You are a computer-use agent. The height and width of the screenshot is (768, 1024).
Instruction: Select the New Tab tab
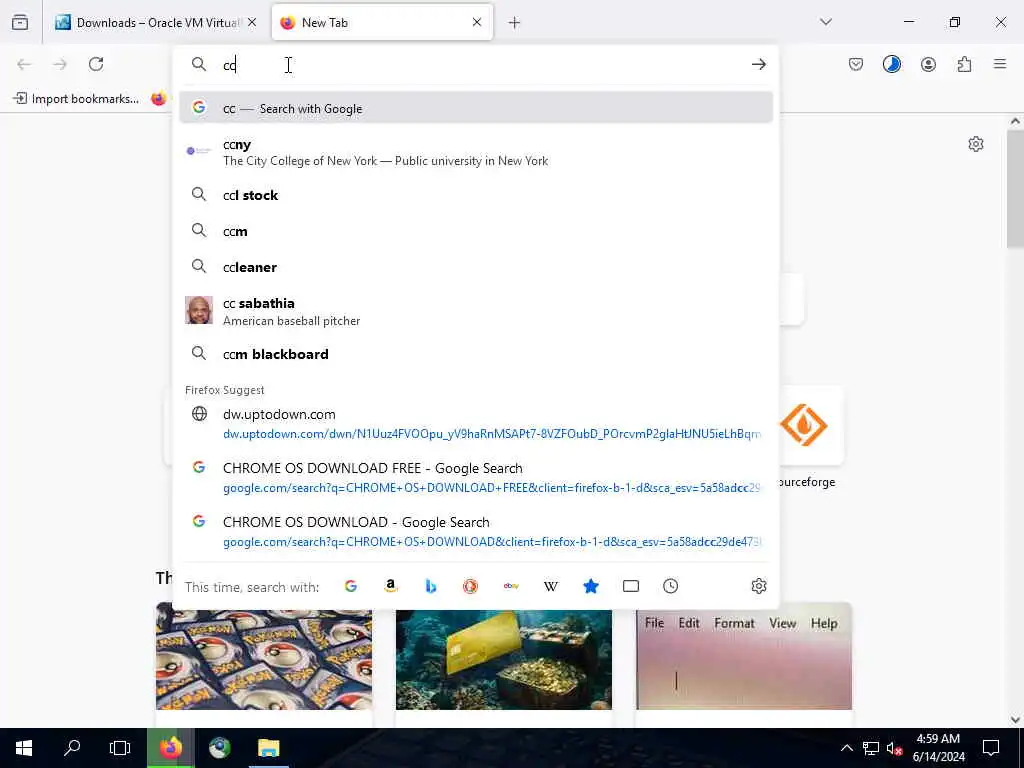[382, 22]
